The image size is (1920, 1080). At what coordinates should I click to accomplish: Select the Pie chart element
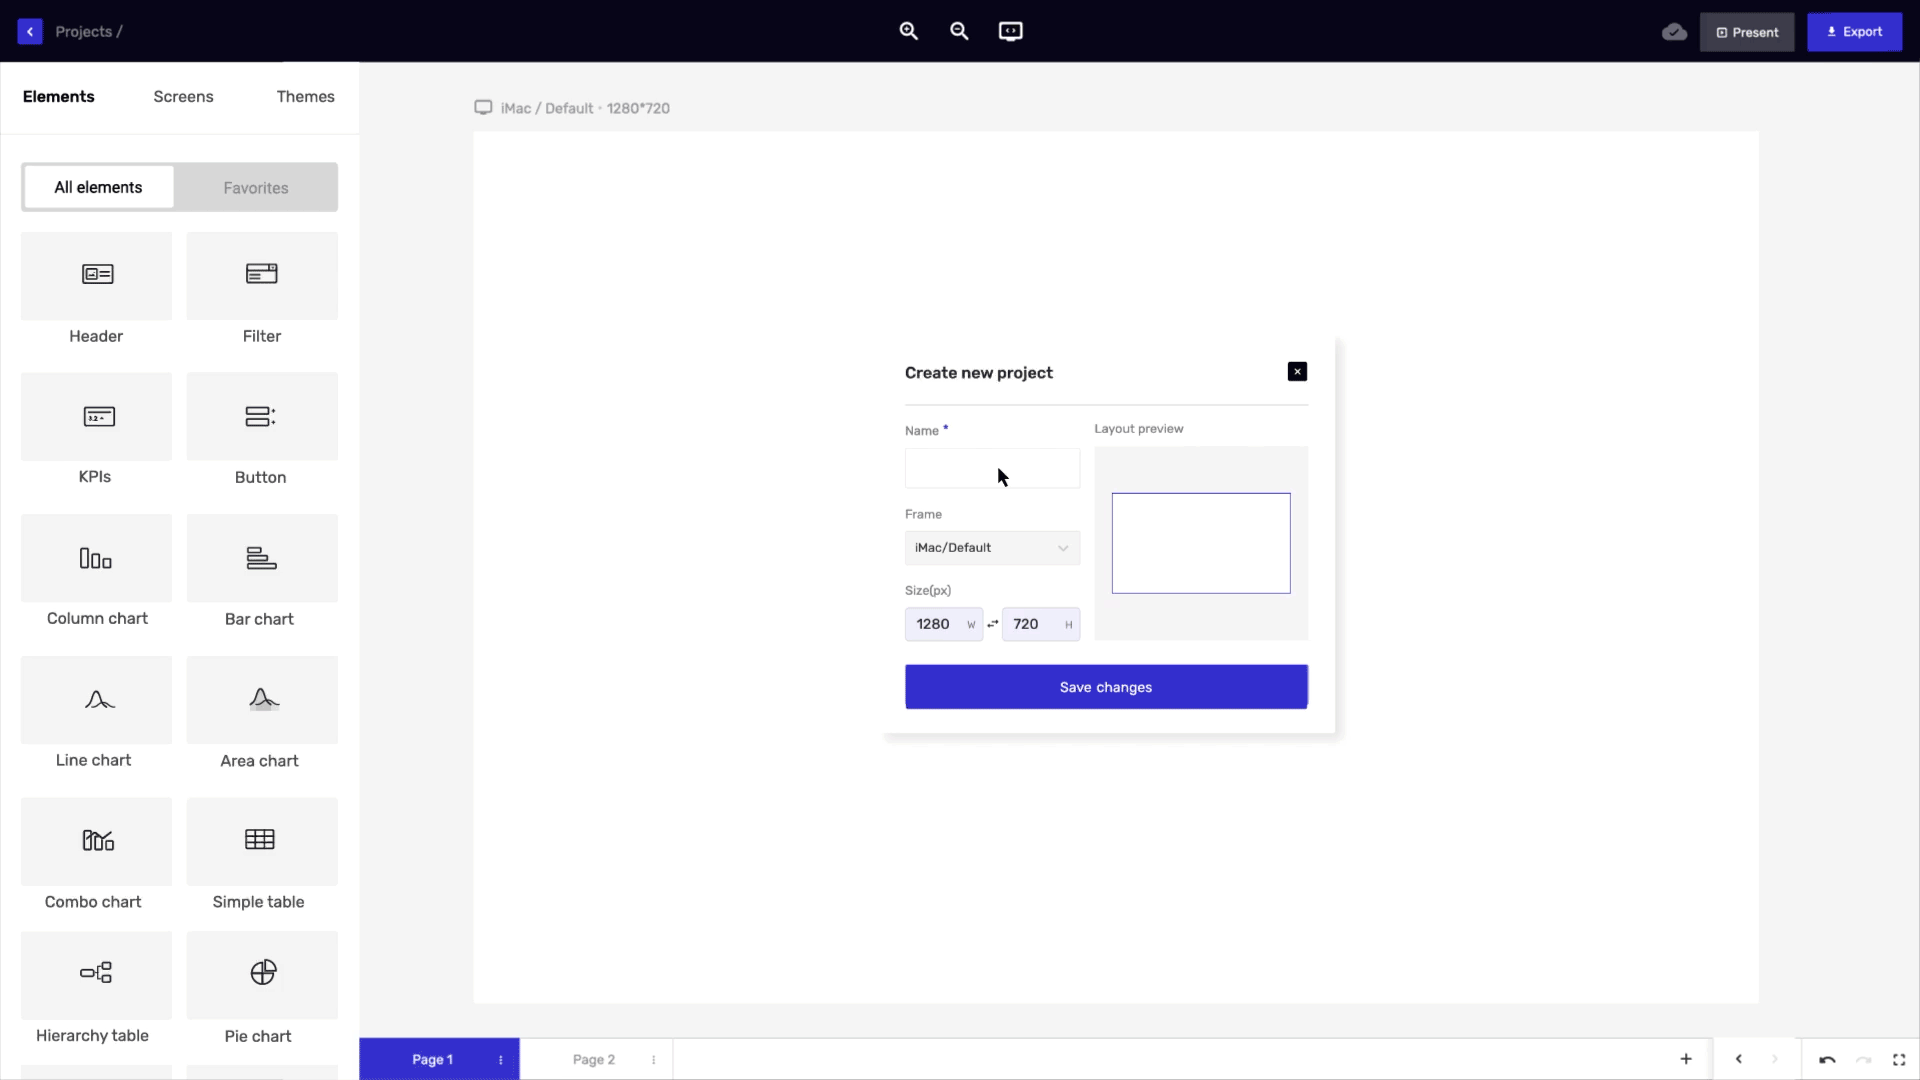click(x=262, y=975)
